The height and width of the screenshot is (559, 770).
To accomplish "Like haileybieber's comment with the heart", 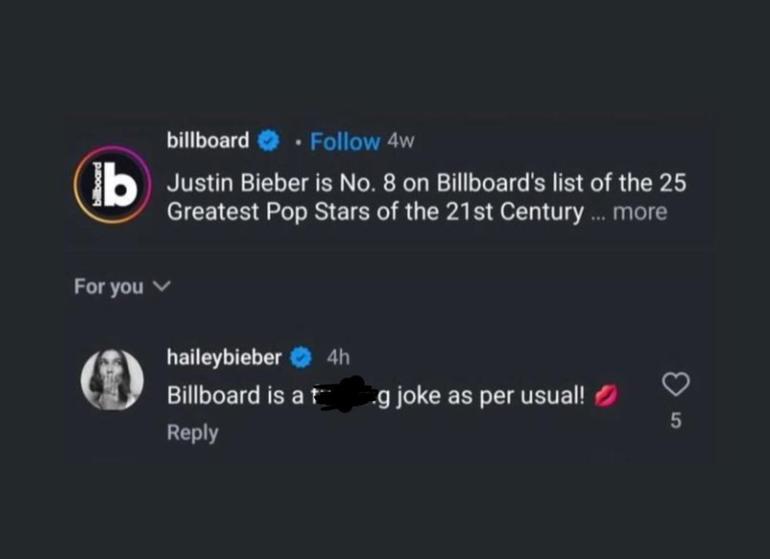I will (x=676, y=384).
